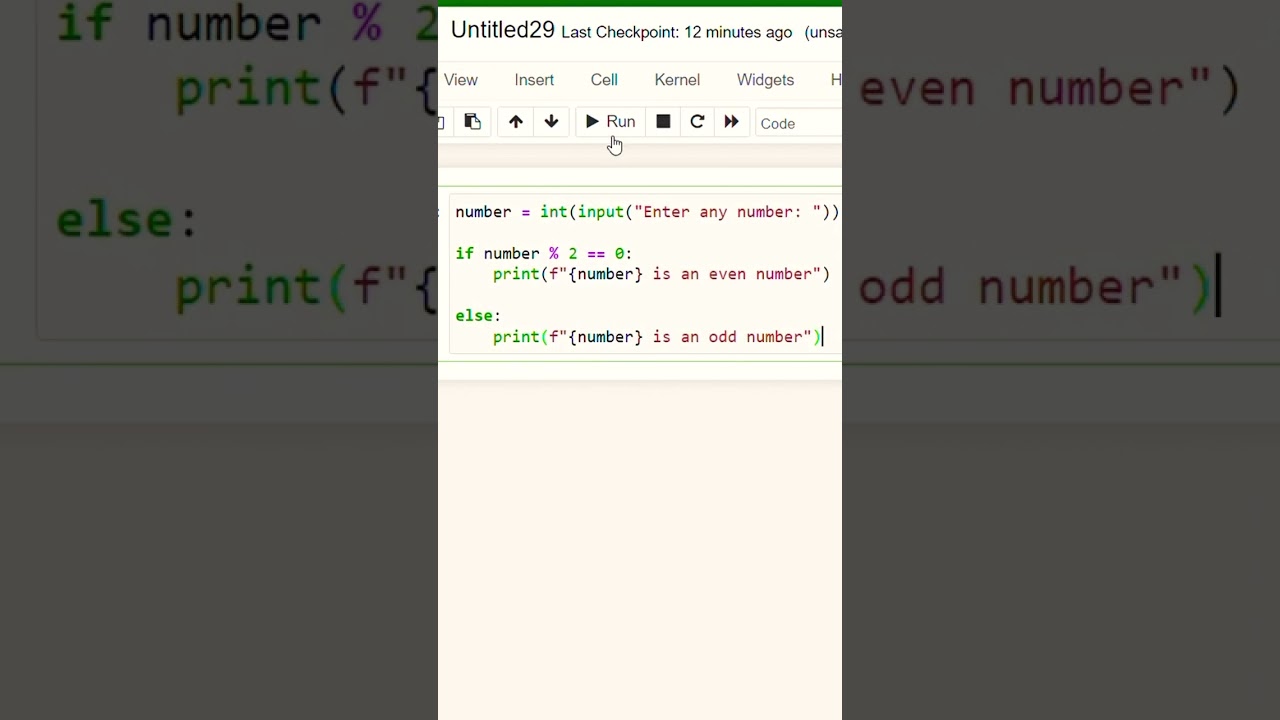This screenshot has width=1280, height=720.
Task: Click the 'is an even number' print line
Action: coord(661,274)
